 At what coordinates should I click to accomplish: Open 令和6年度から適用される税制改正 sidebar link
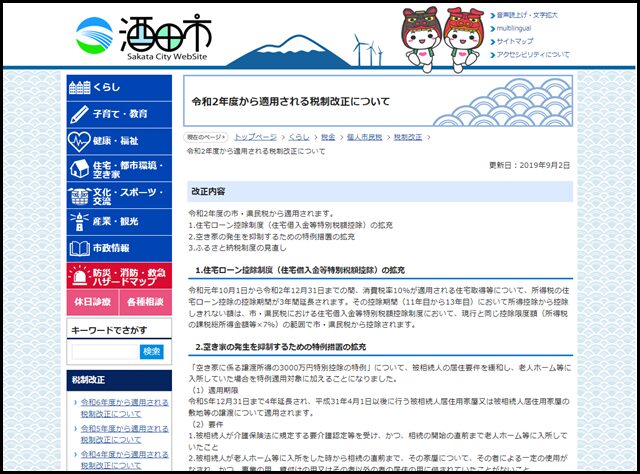tap(124, 408)
